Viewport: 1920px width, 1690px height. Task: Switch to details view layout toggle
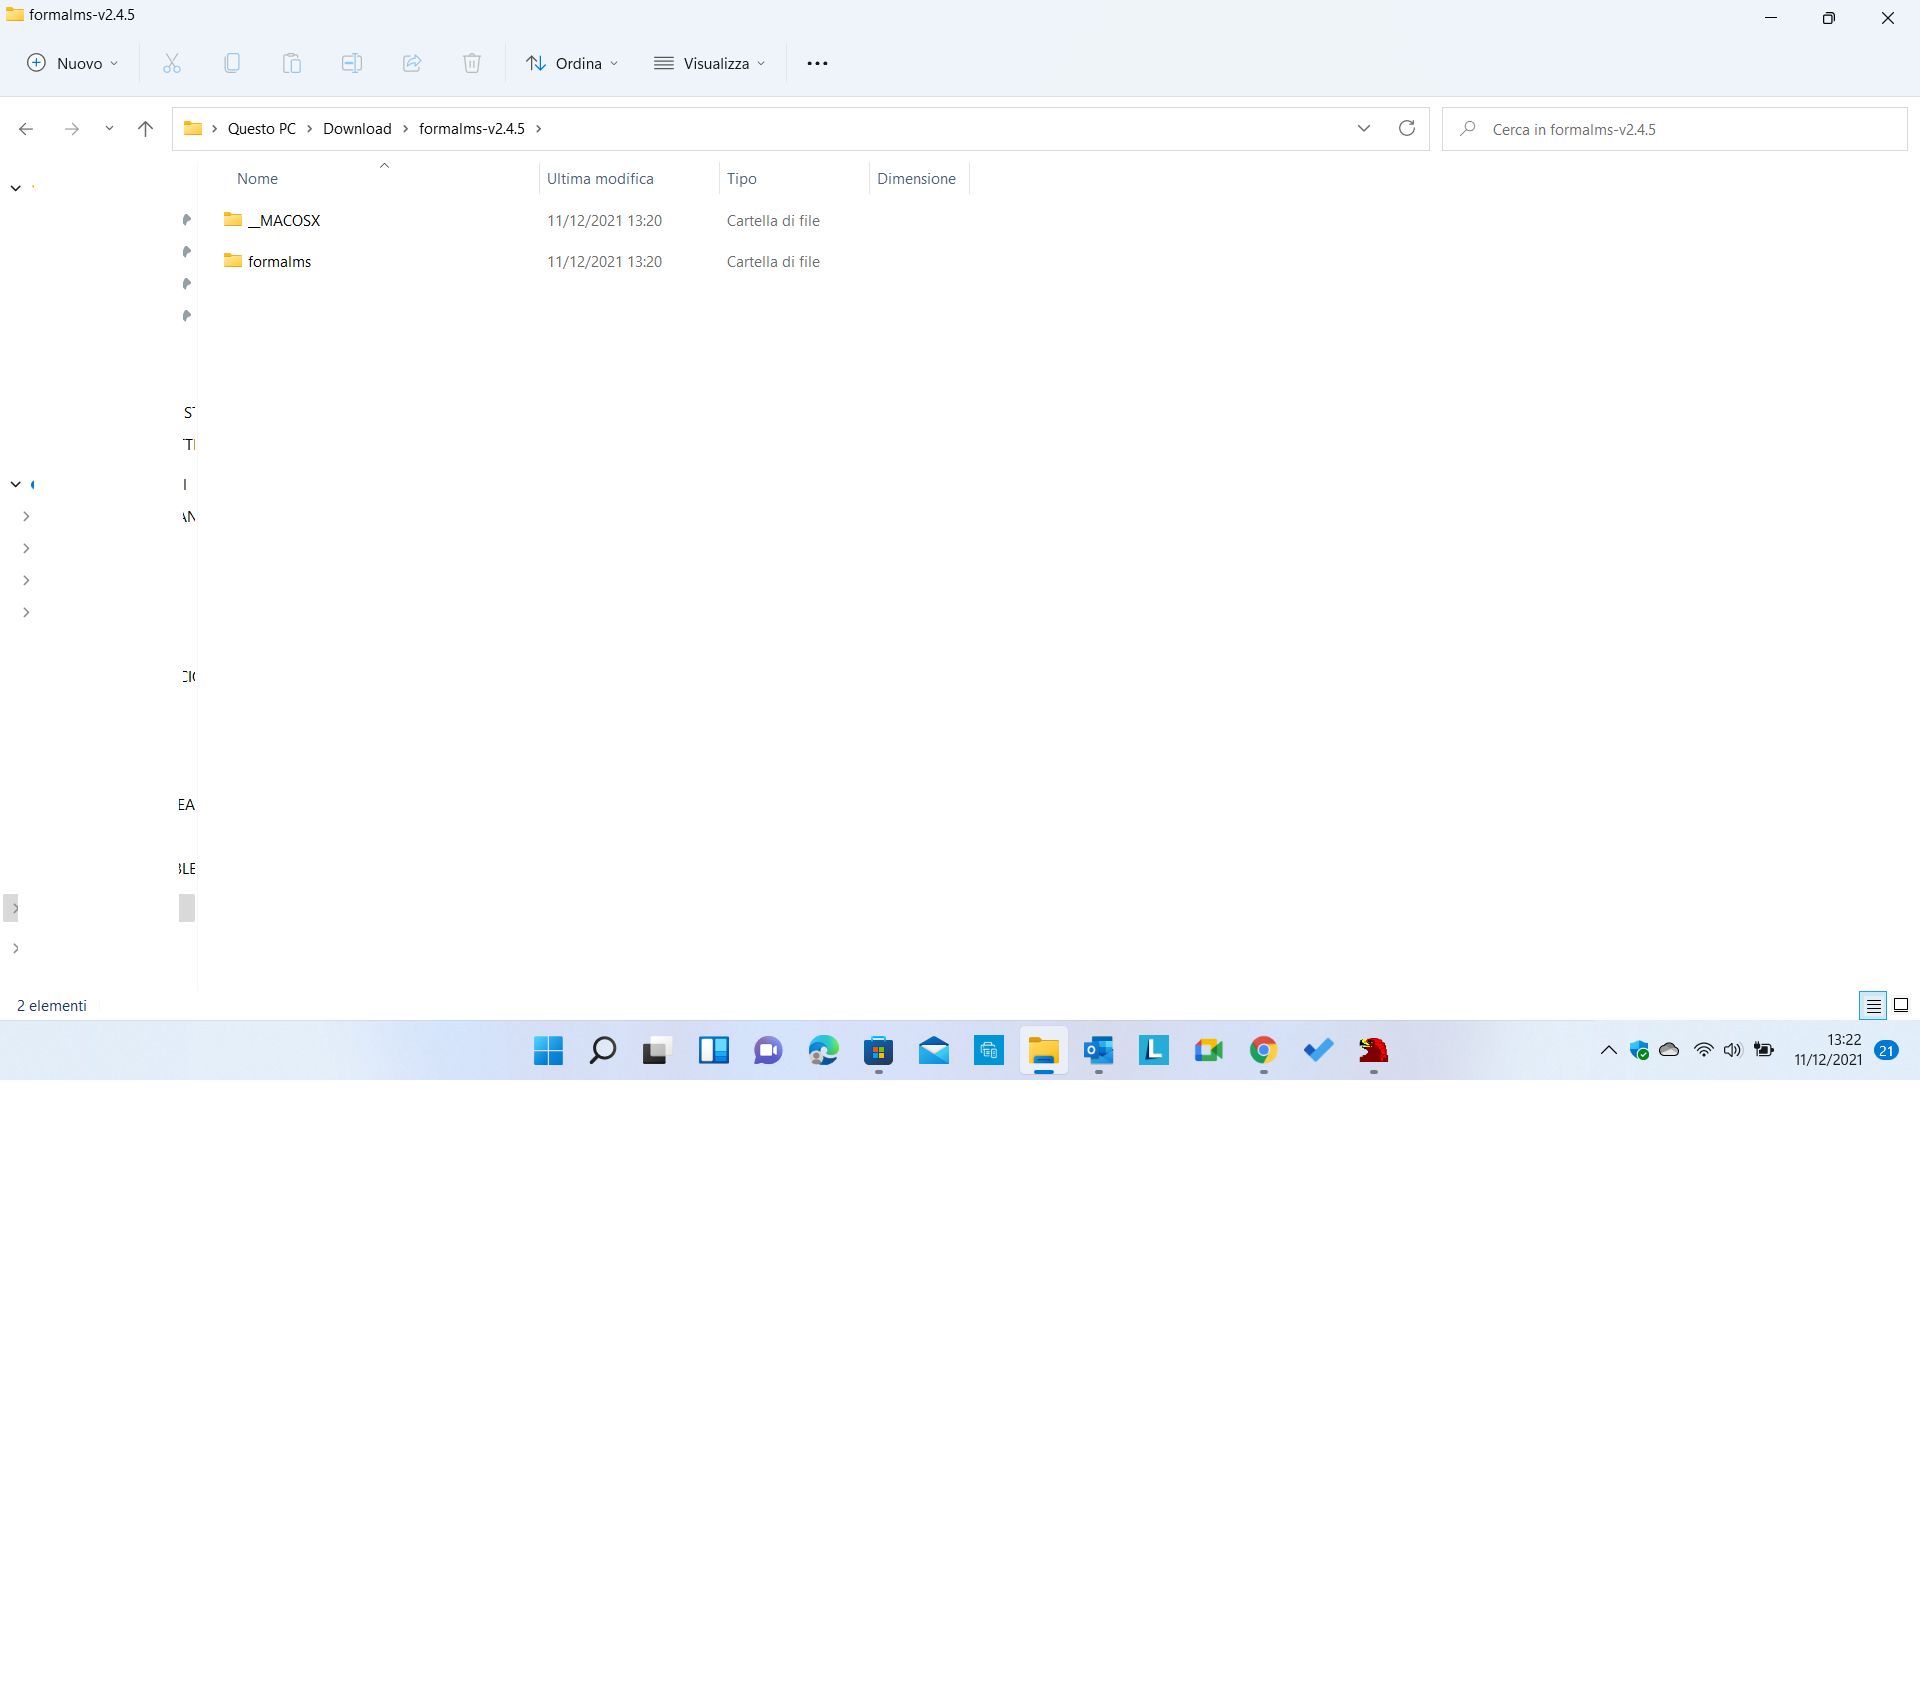click(x=1873, y=1005)
